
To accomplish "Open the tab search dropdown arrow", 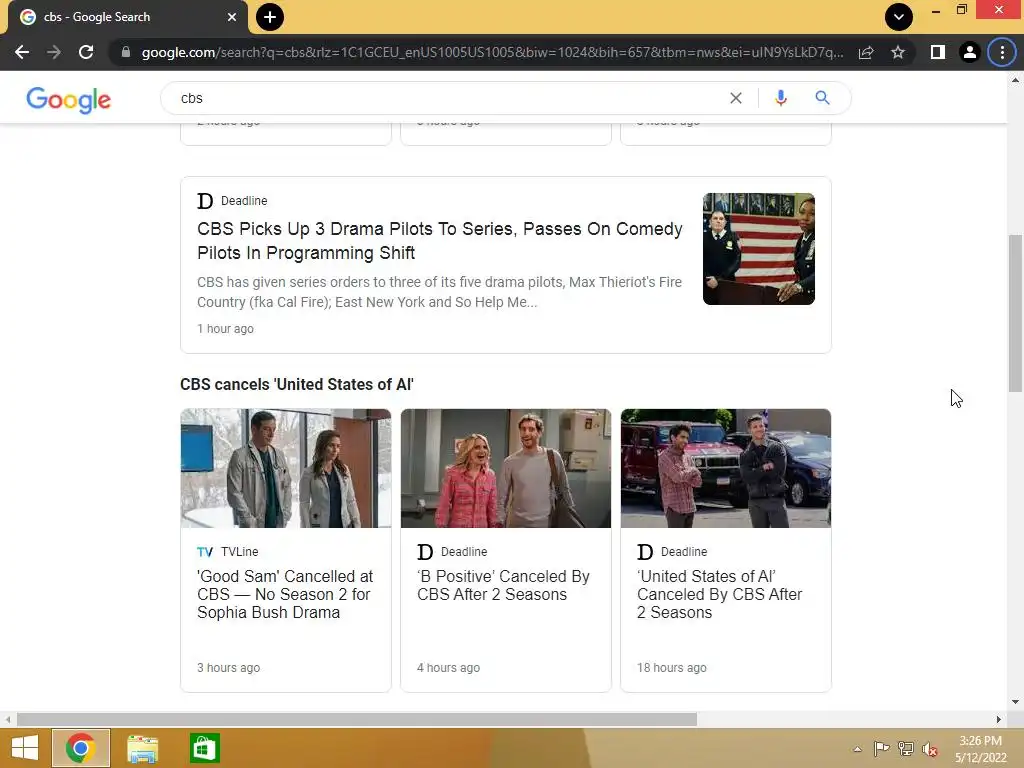I will 899,17.
